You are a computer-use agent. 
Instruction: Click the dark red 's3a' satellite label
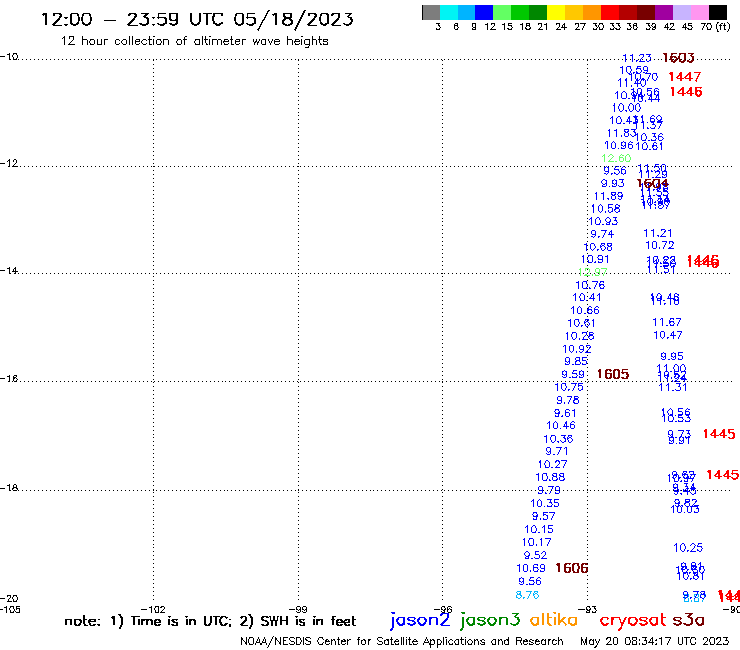tap(688, 620)
